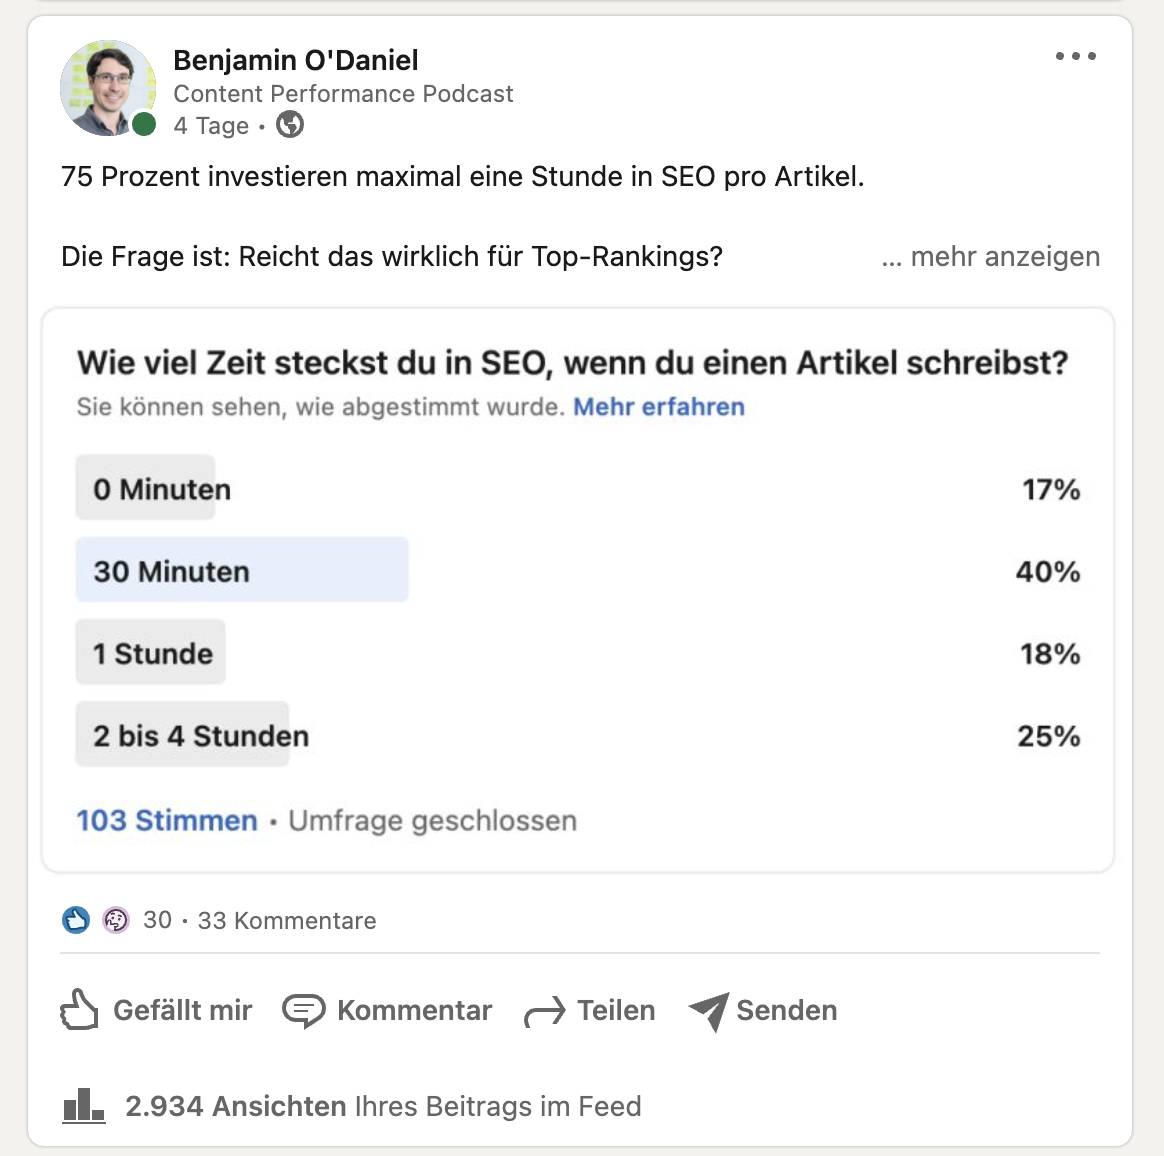
Task: Open the Mehr erfahren link
Action: [x=658, y=407]
